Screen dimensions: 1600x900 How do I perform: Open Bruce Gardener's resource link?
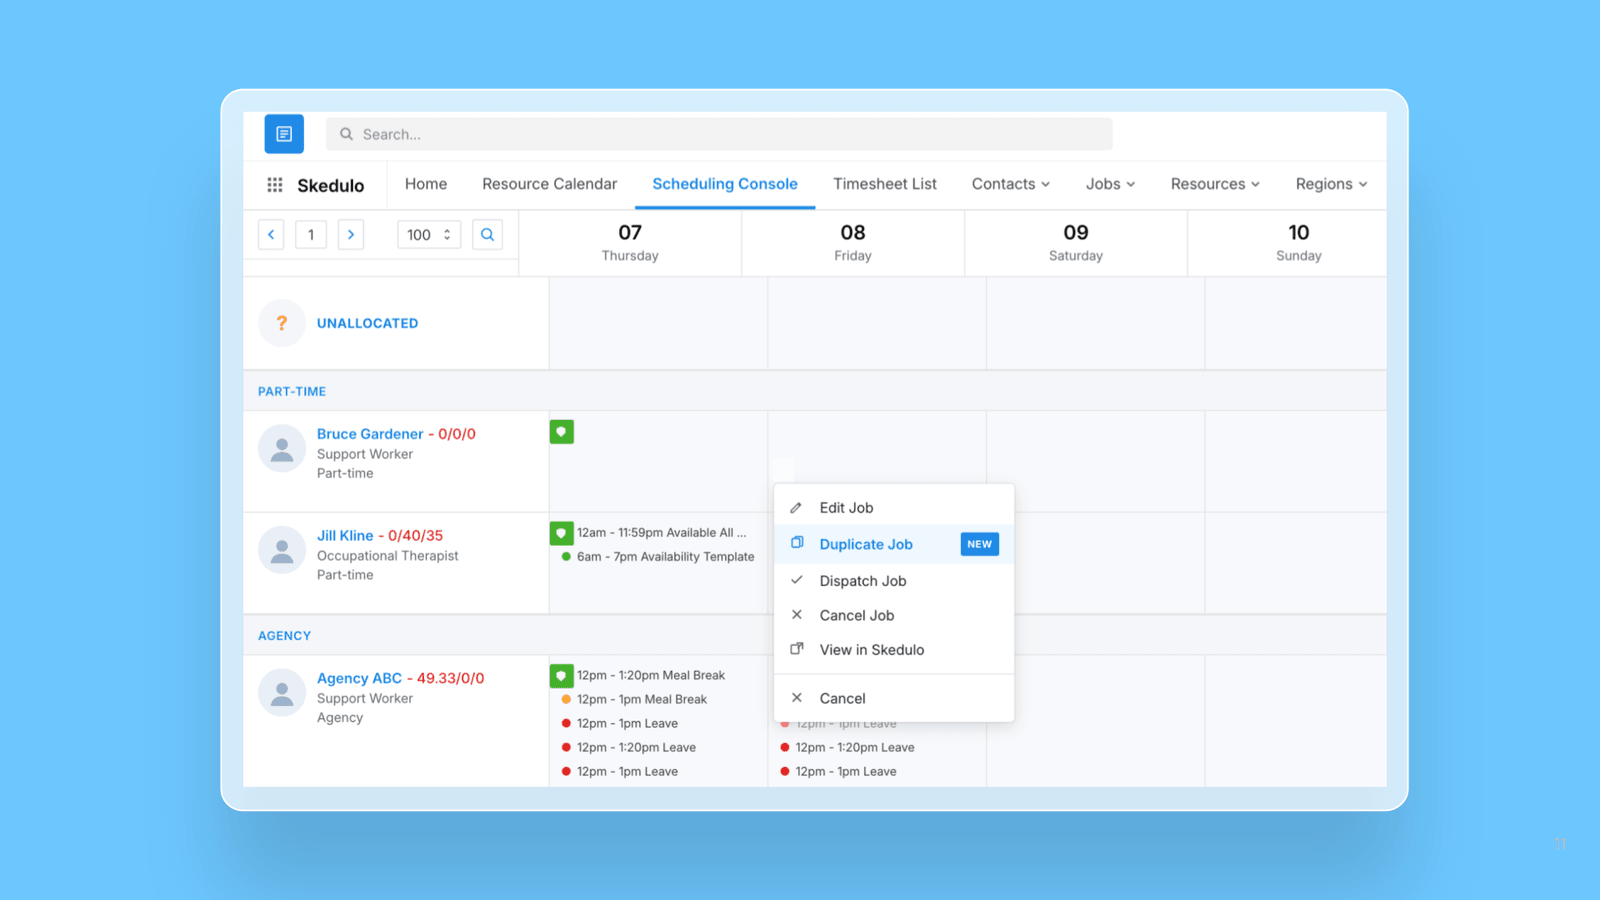[x=370, y=434]
